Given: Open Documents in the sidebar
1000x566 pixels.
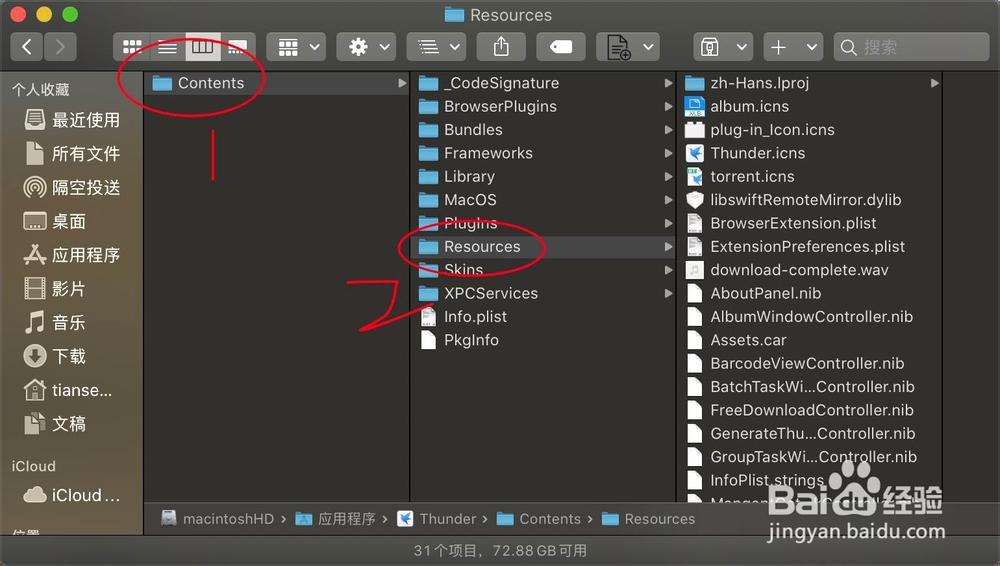Looking at the screenshot, I should pyautogui.click(x=55, y=424).
